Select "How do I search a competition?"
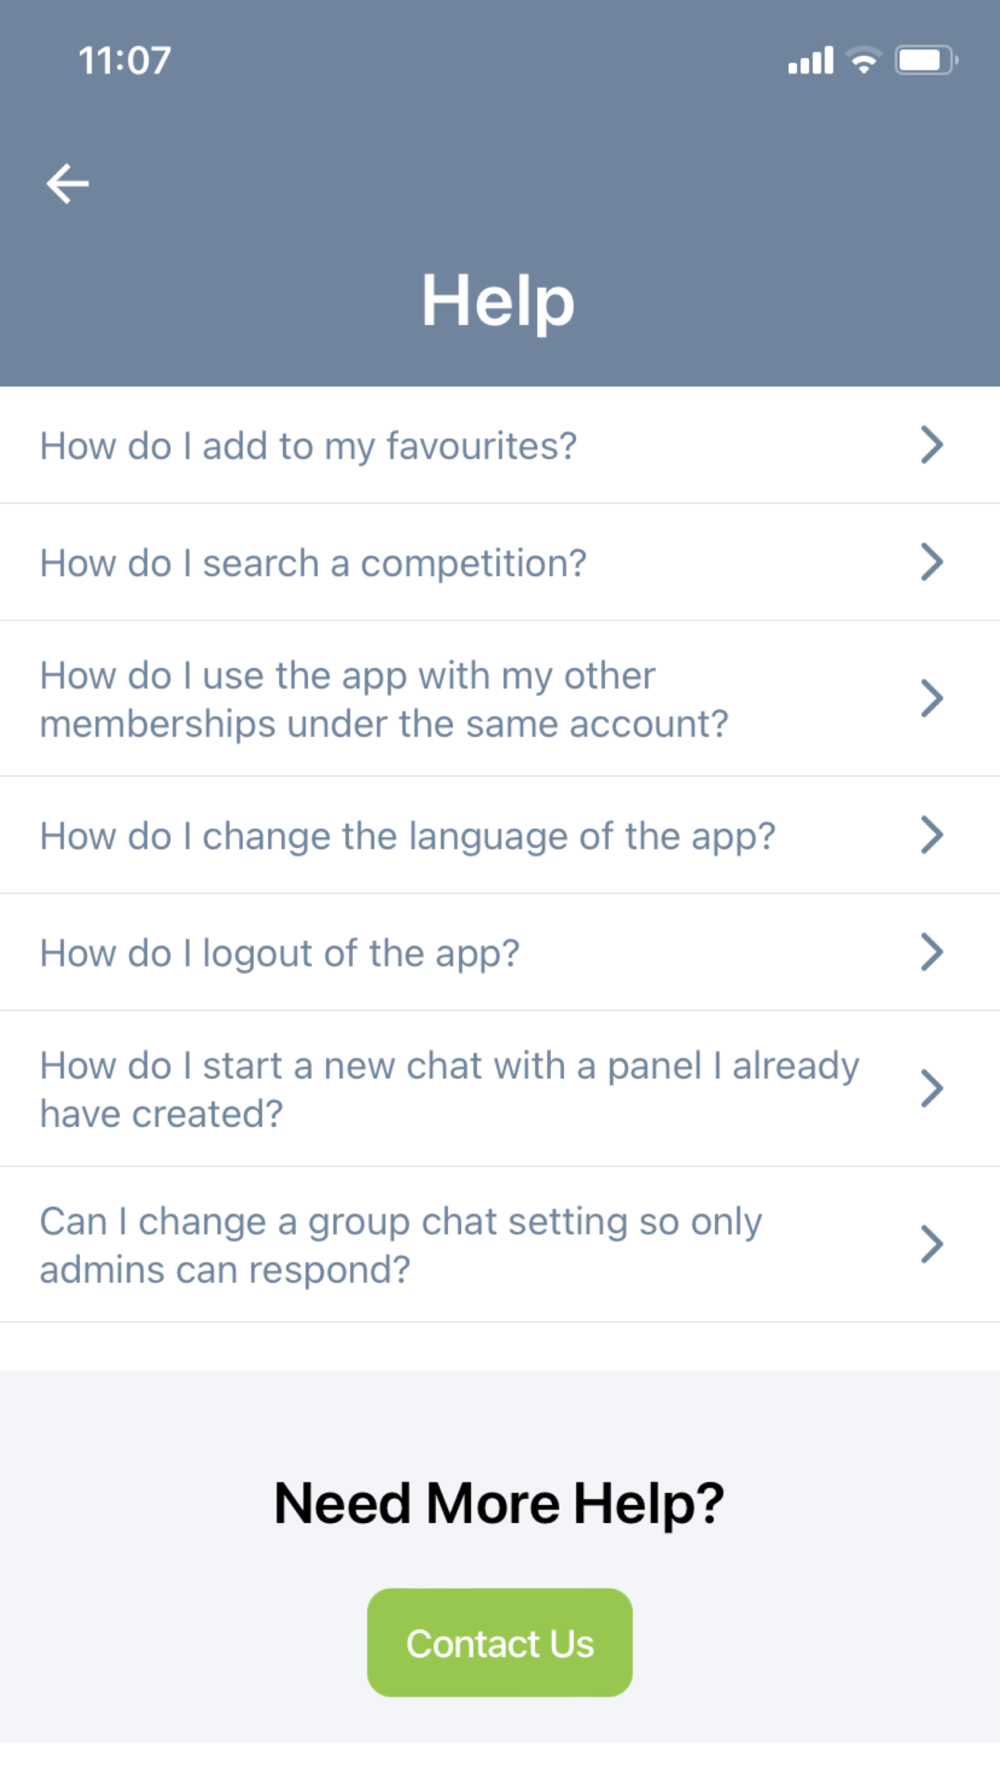 pos(313,563)
